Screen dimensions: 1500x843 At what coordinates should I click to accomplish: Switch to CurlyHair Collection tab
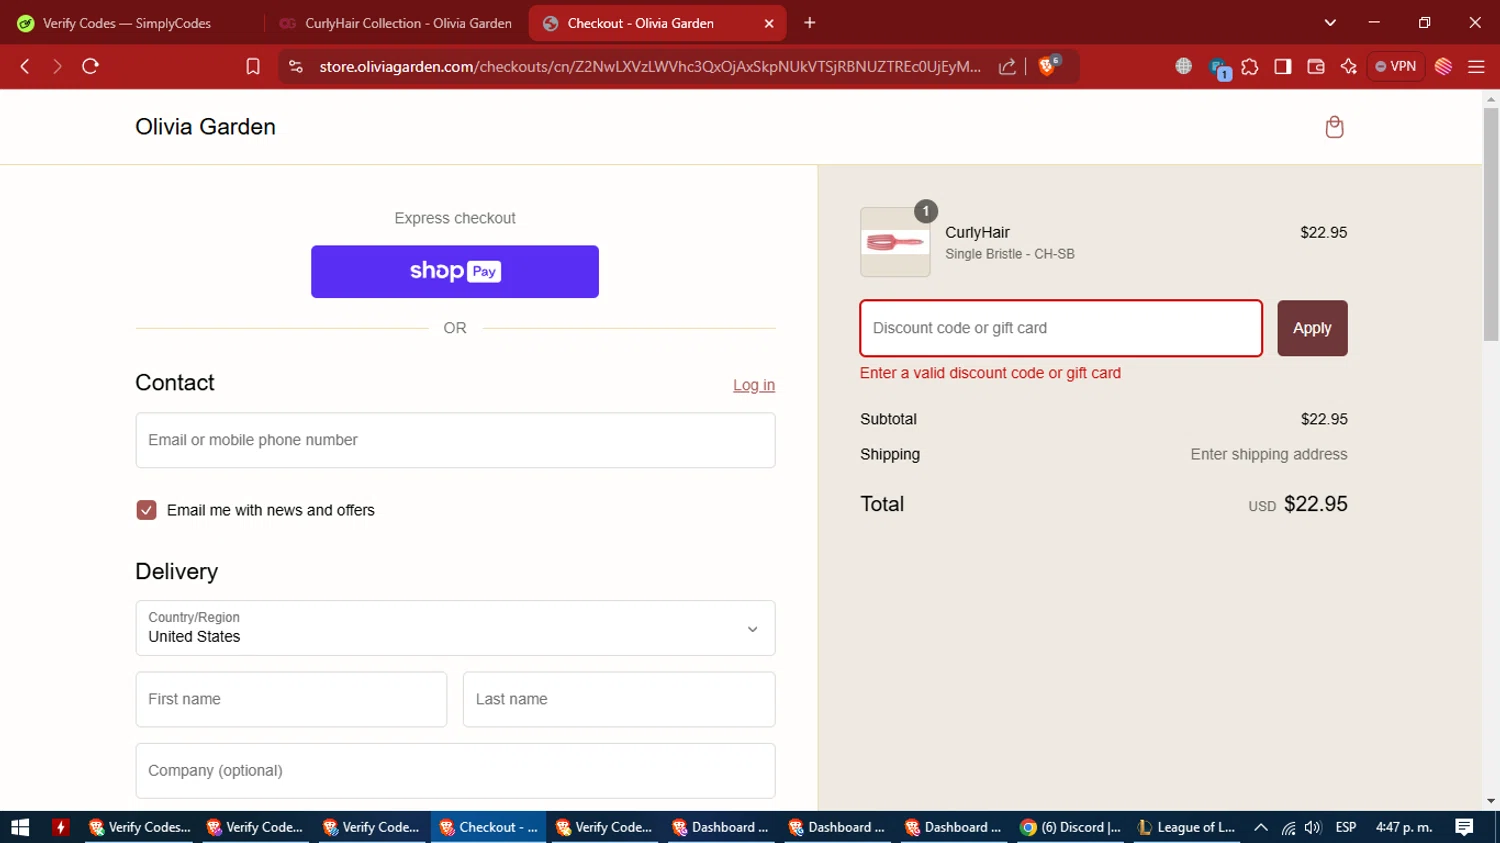tap(397, 23)
